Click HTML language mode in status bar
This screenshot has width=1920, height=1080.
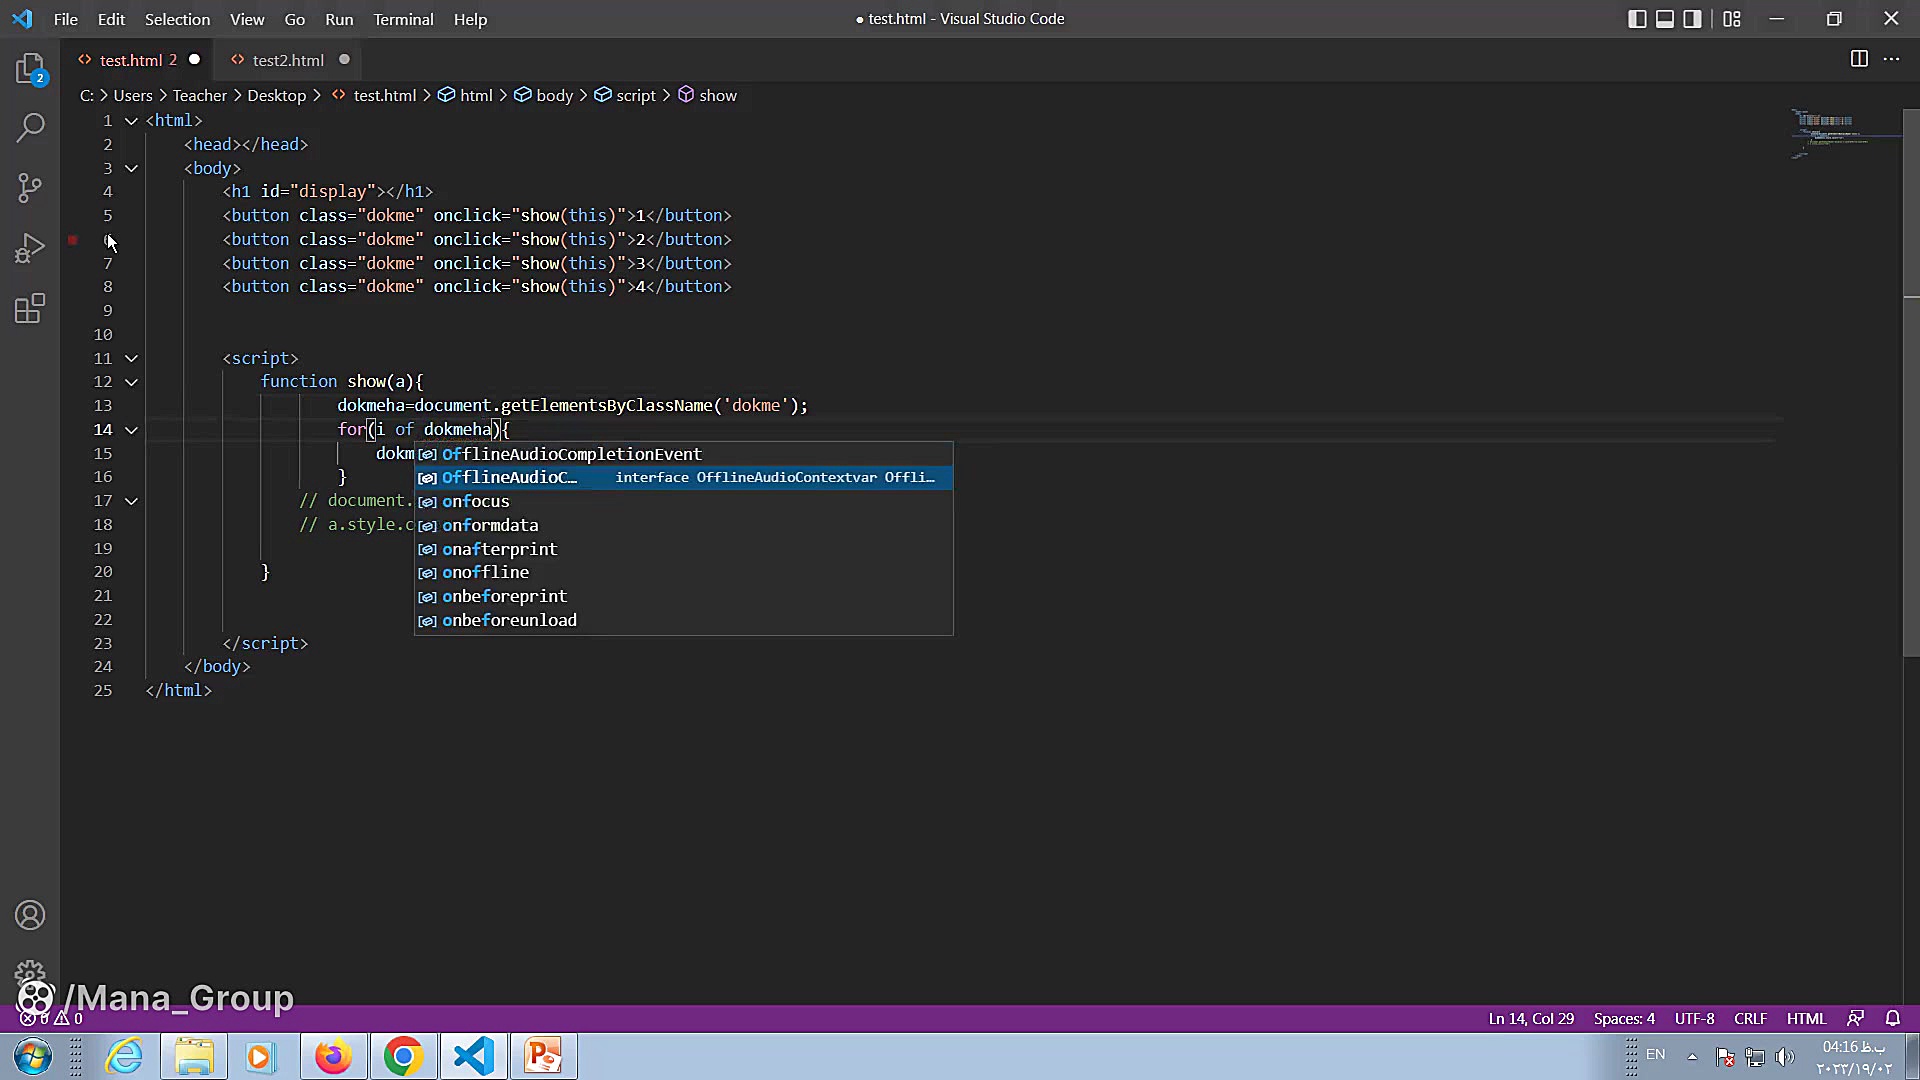[1806, 1018]
